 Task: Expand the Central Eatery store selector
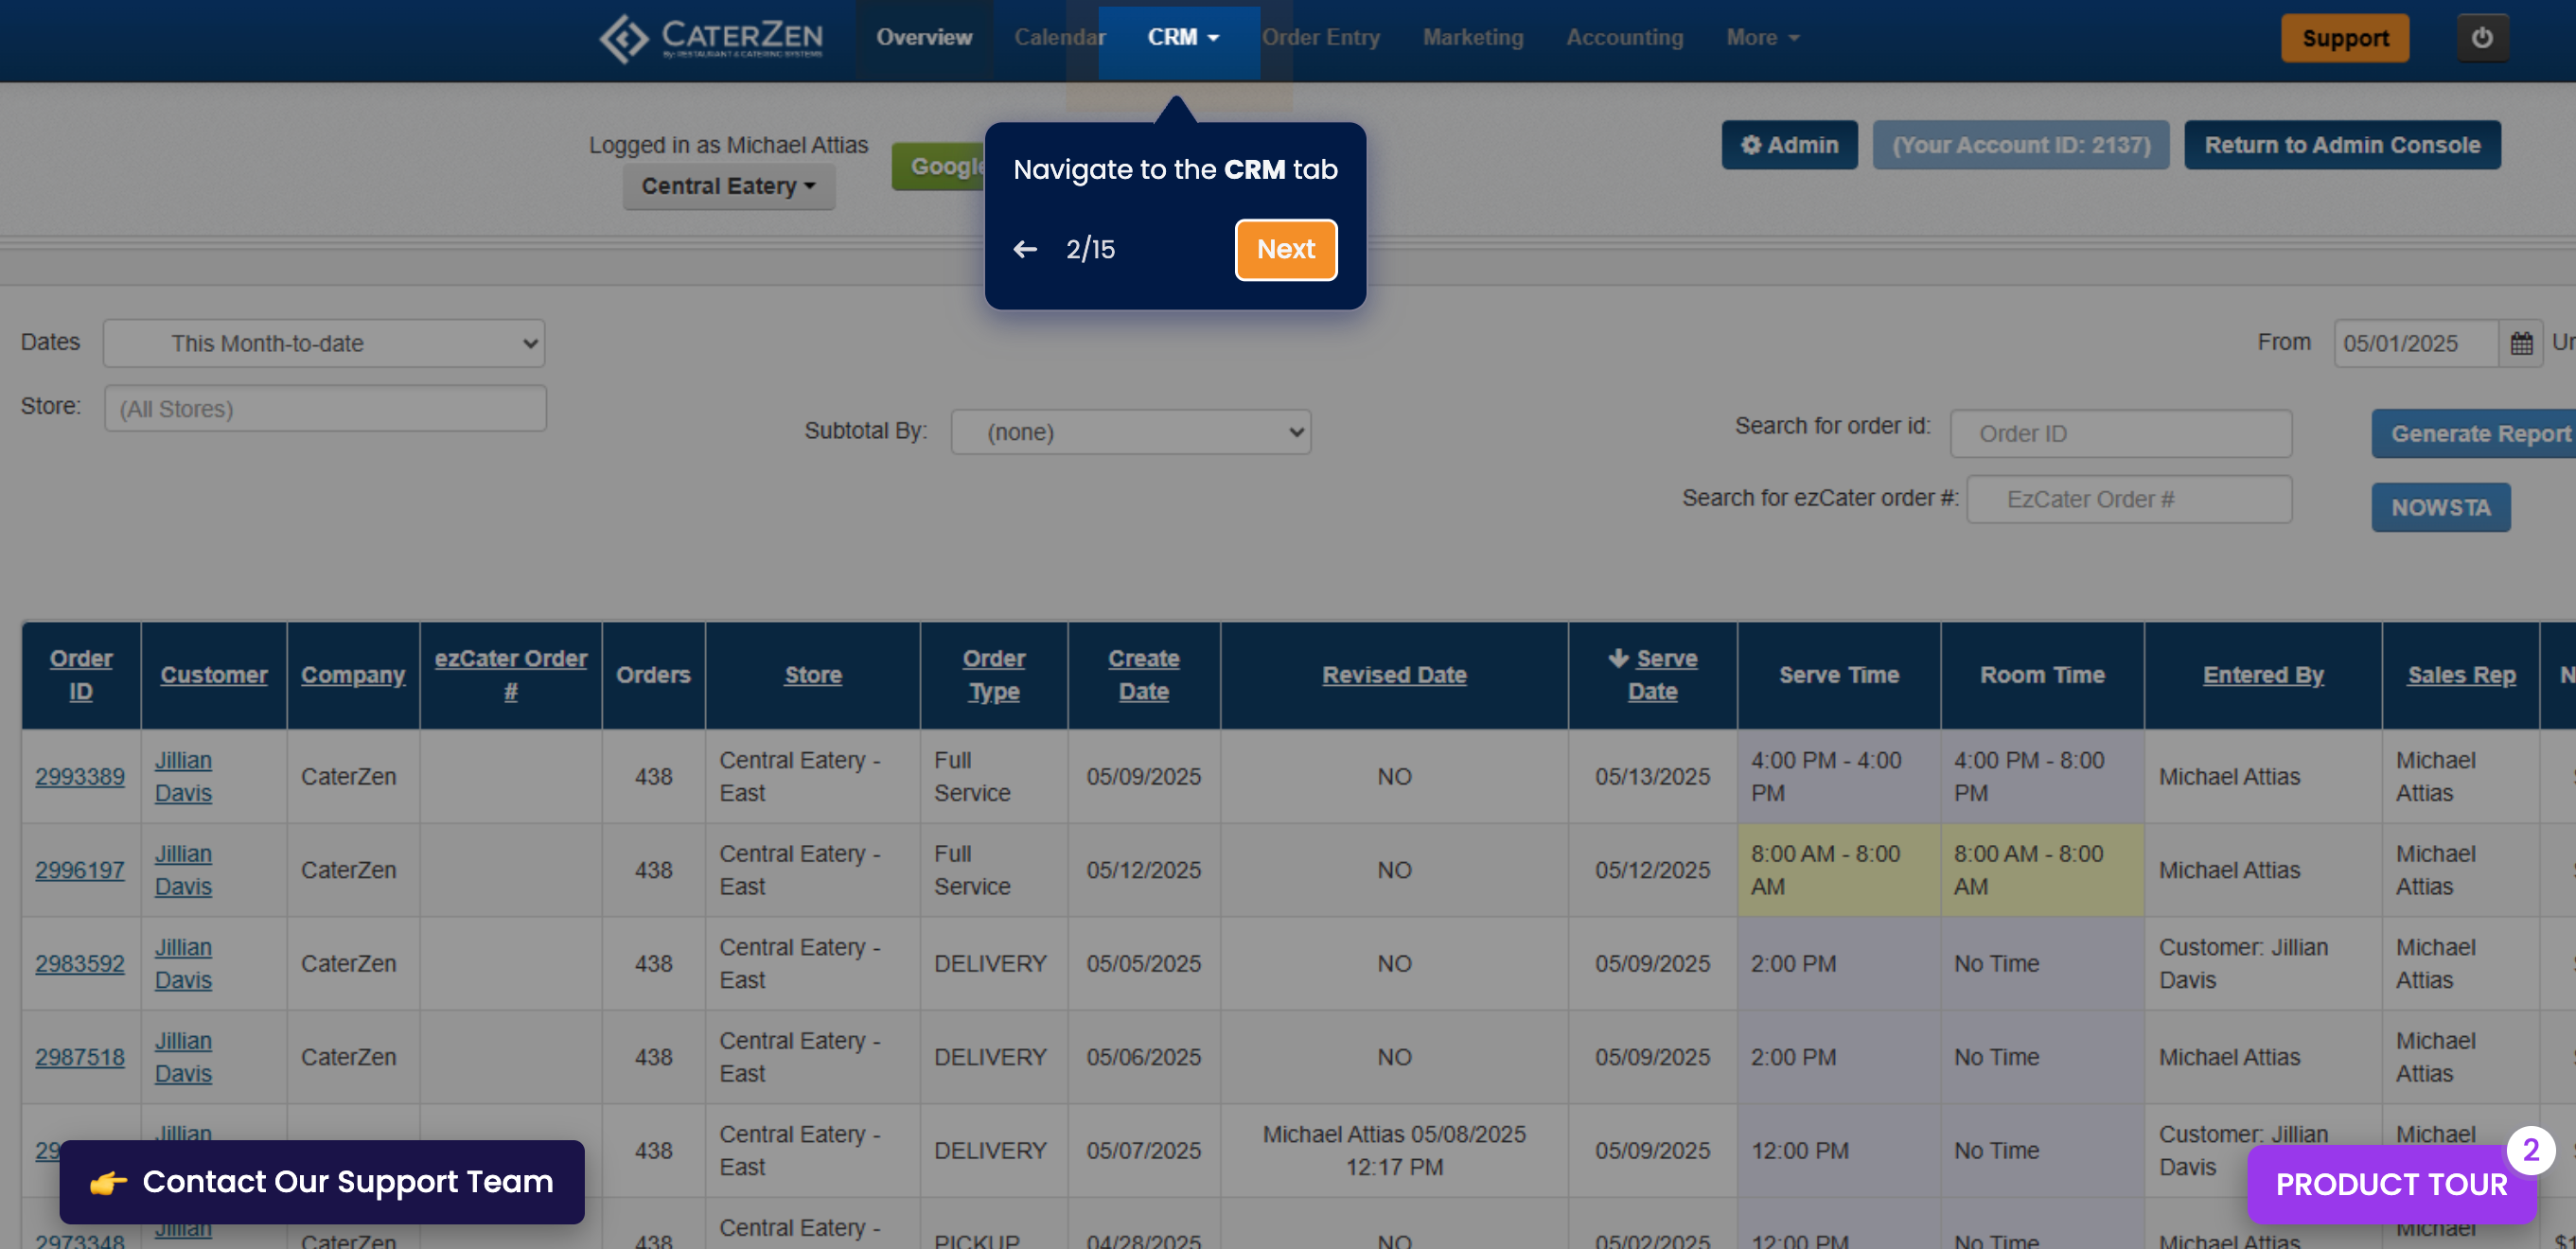(x=728, y=187)
